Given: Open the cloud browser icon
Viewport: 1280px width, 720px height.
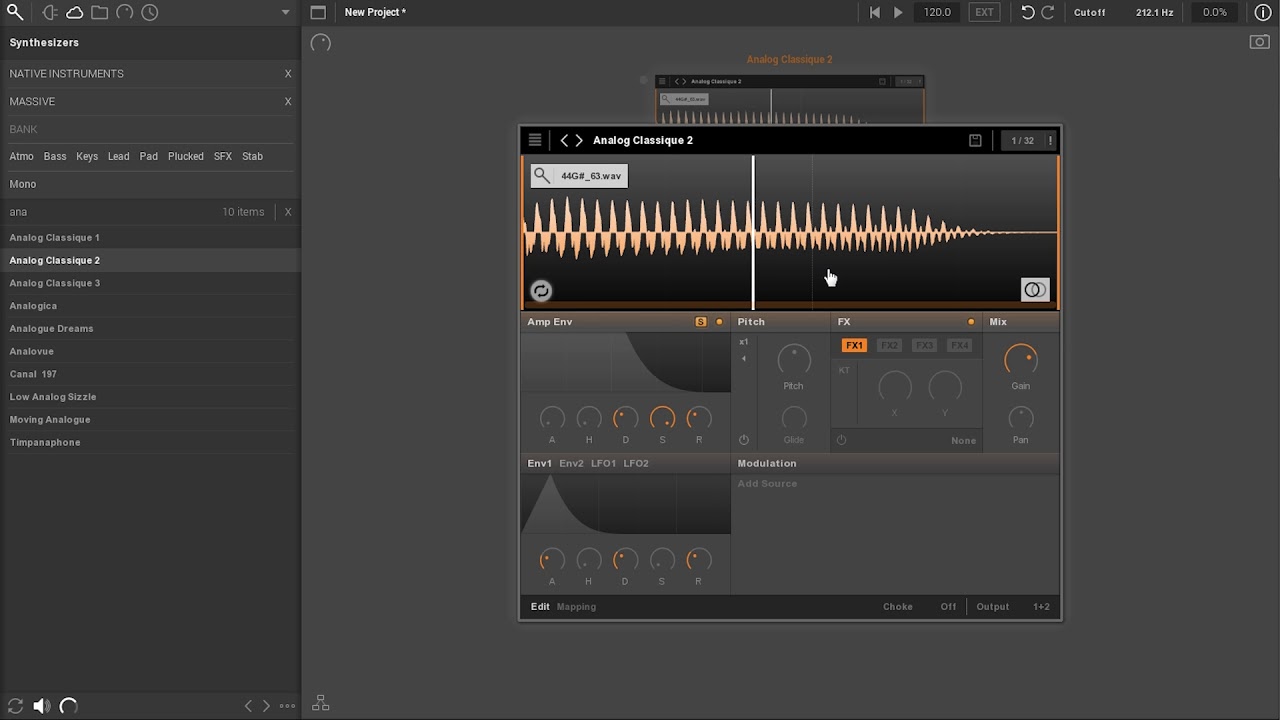Looking at the screenshot, I should click(x=75, y=12).
